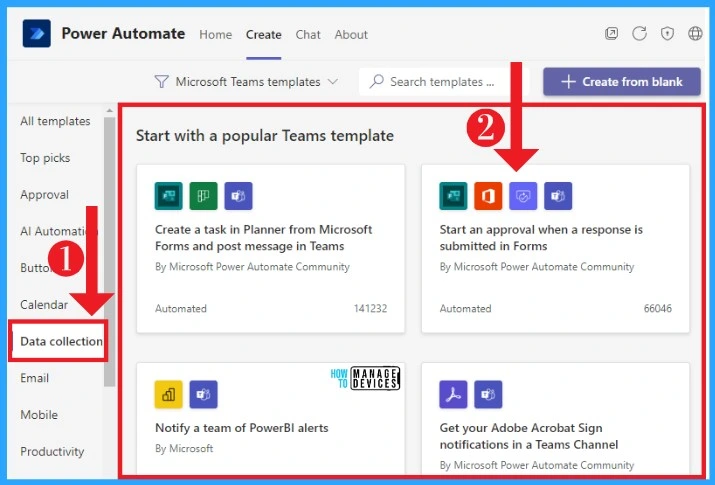This screenshot has width=715, height=485.
Task: Click the pop-out app icon in header
Action: (x=611, y=33)
